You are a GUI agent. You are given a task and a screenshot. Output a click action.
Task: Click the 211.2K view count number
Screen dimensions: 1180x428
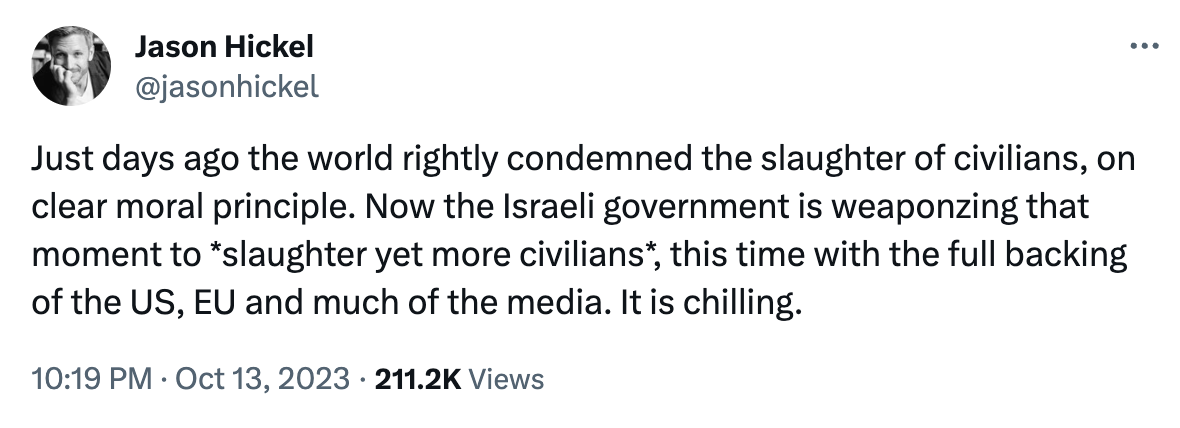(415, 379)
